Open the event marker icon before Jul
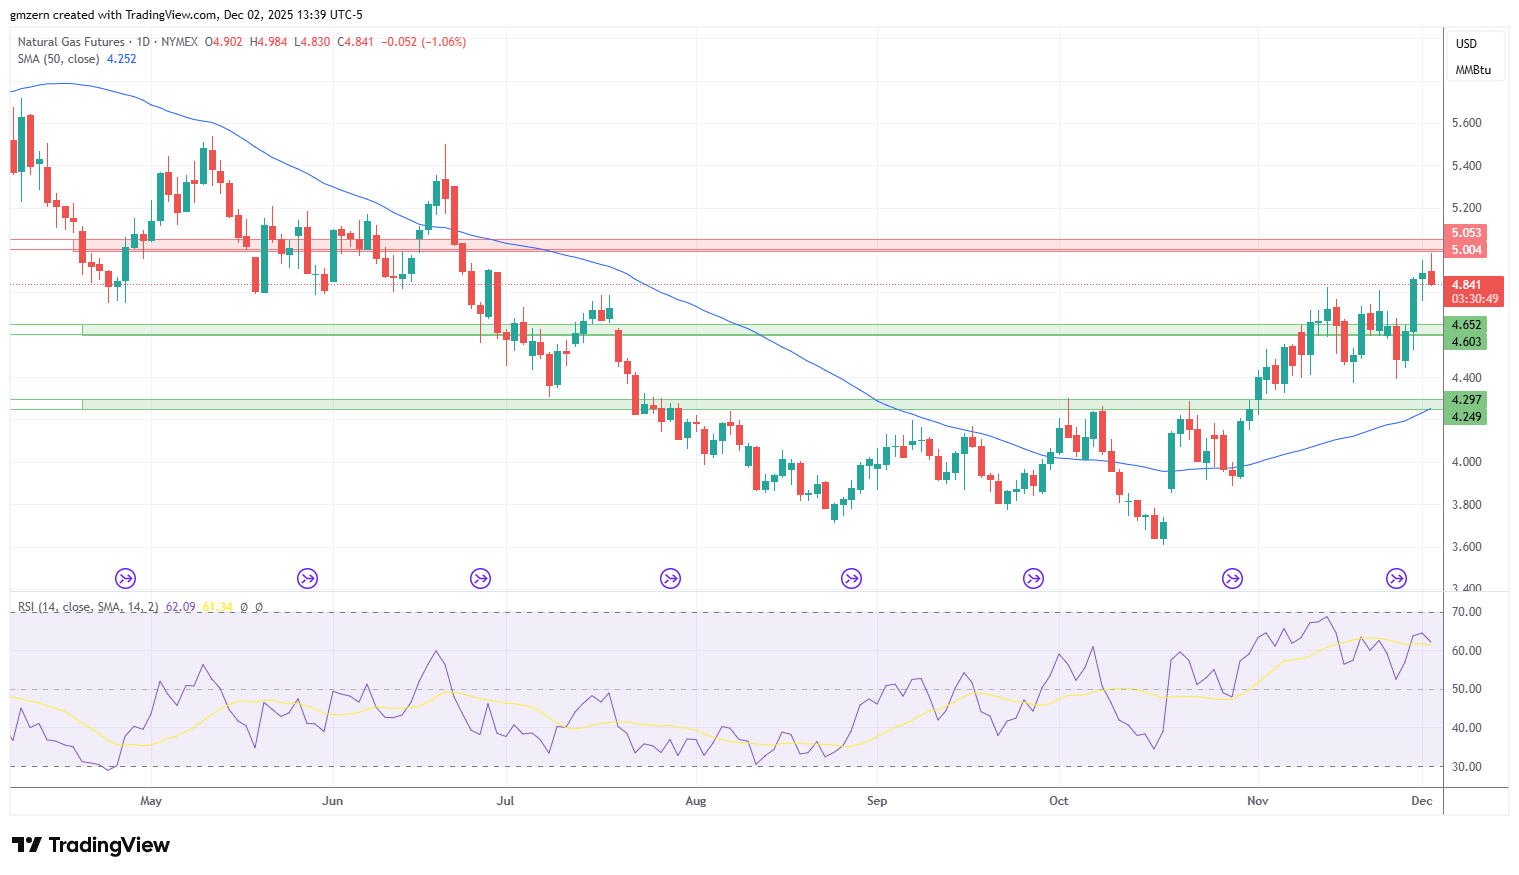The image size is (1519, 875). click(481, 578)
